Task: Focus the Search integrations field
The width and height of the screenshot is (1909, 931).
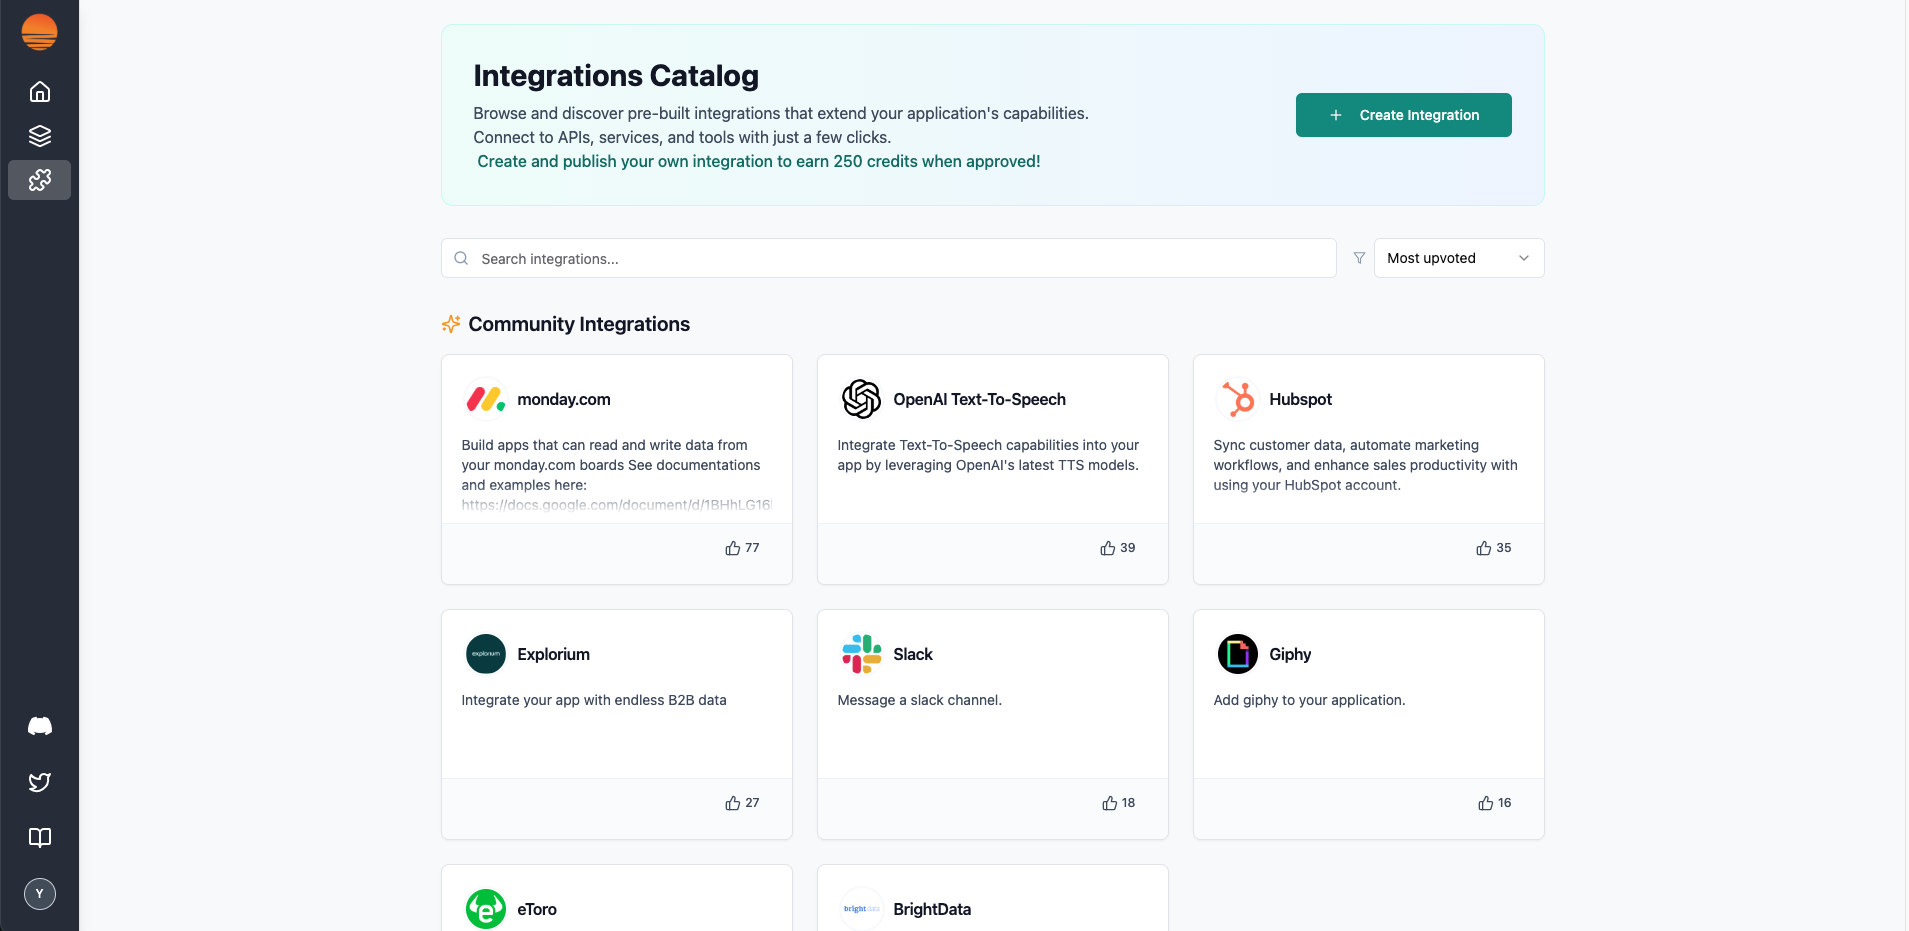Action: 889,258
